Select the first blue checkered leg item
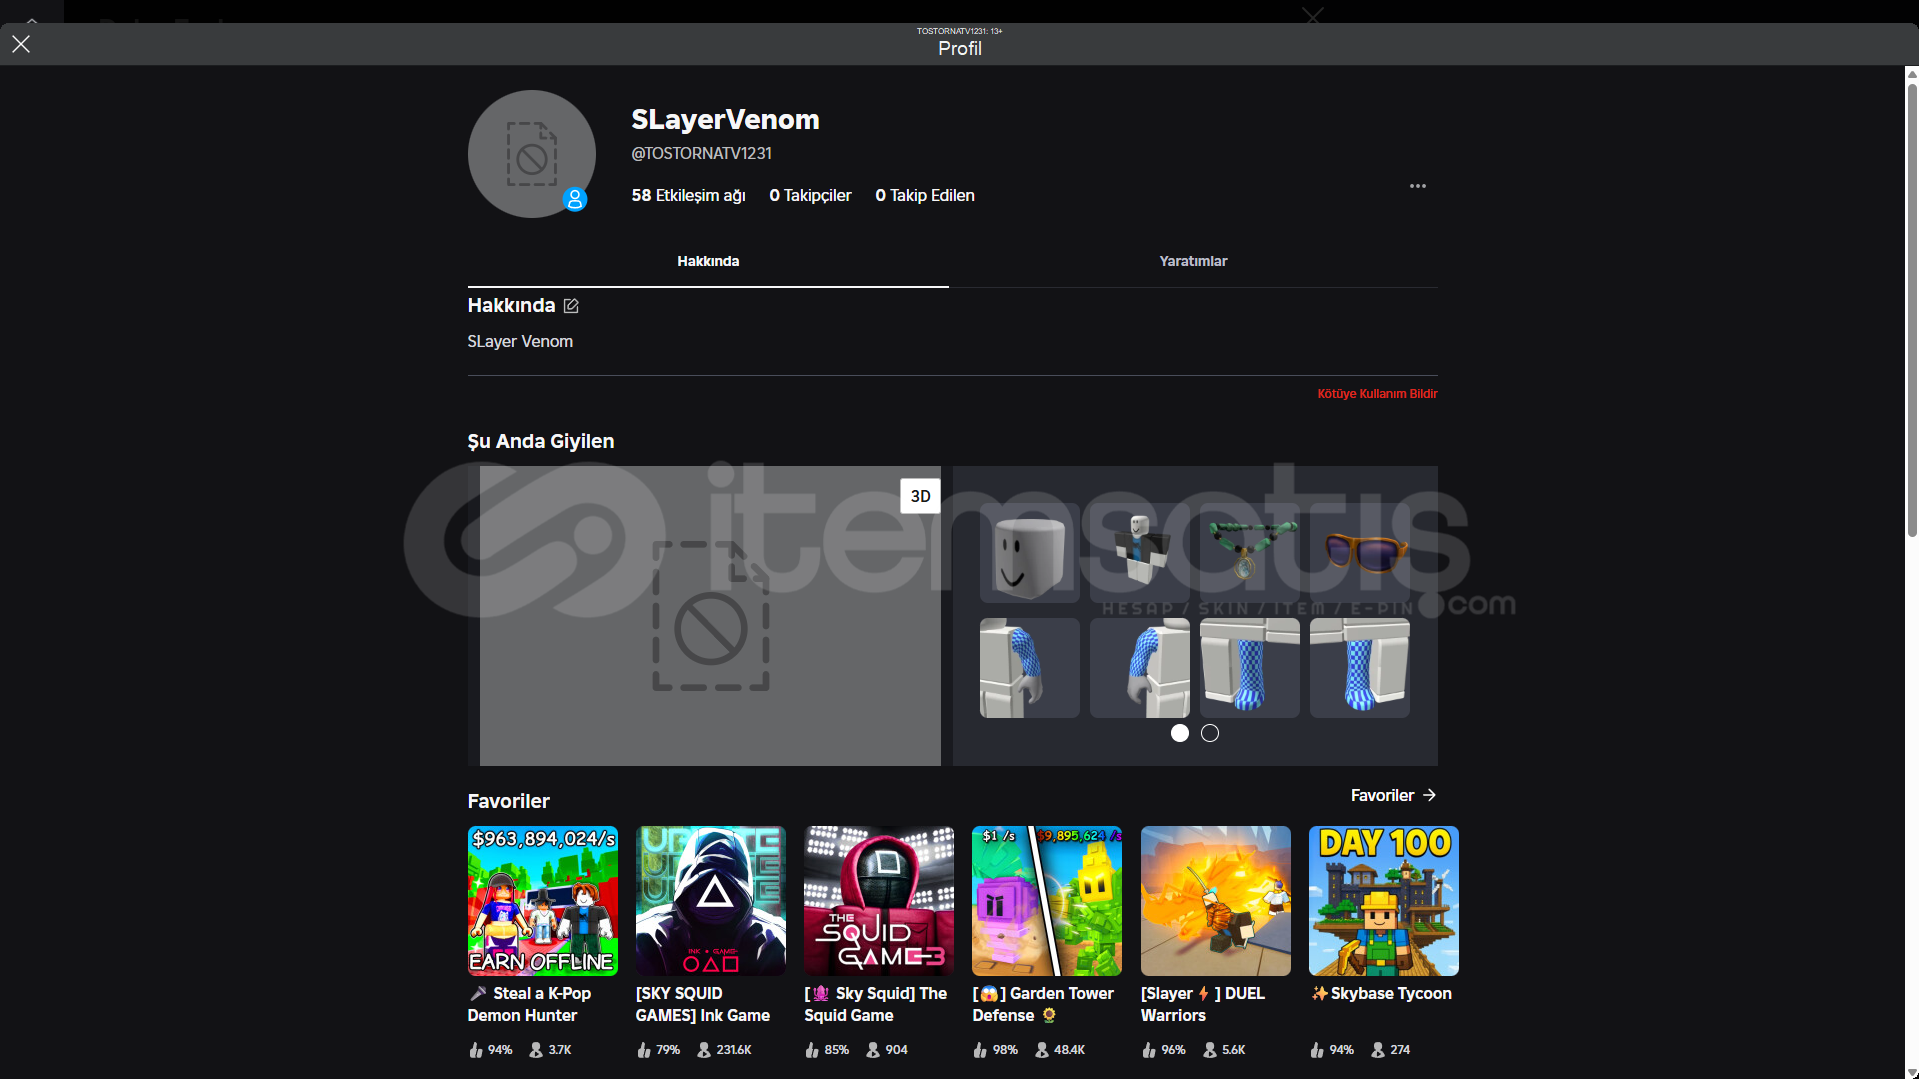Screen dimensions: 1919x1079 (x=1249, y=668)
